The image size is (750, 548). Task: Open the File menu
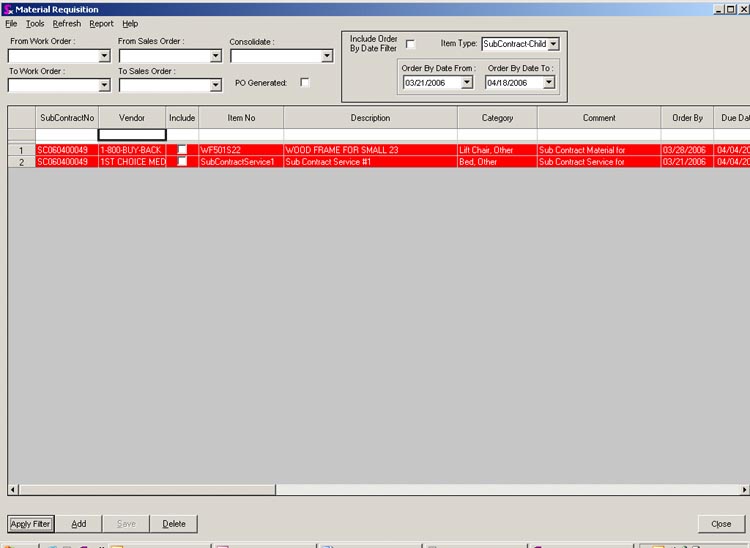(x=12, y=23)
